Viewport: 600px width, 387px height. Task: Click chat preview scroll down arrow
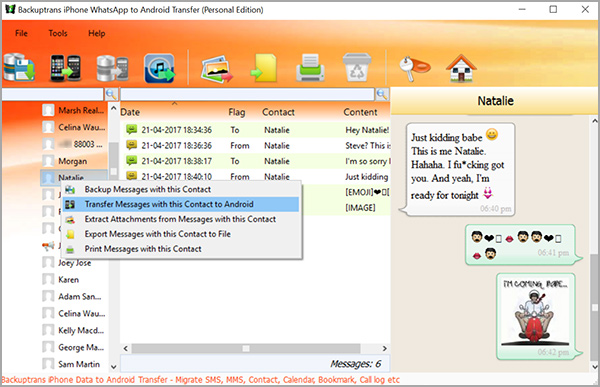coord(595,367)
